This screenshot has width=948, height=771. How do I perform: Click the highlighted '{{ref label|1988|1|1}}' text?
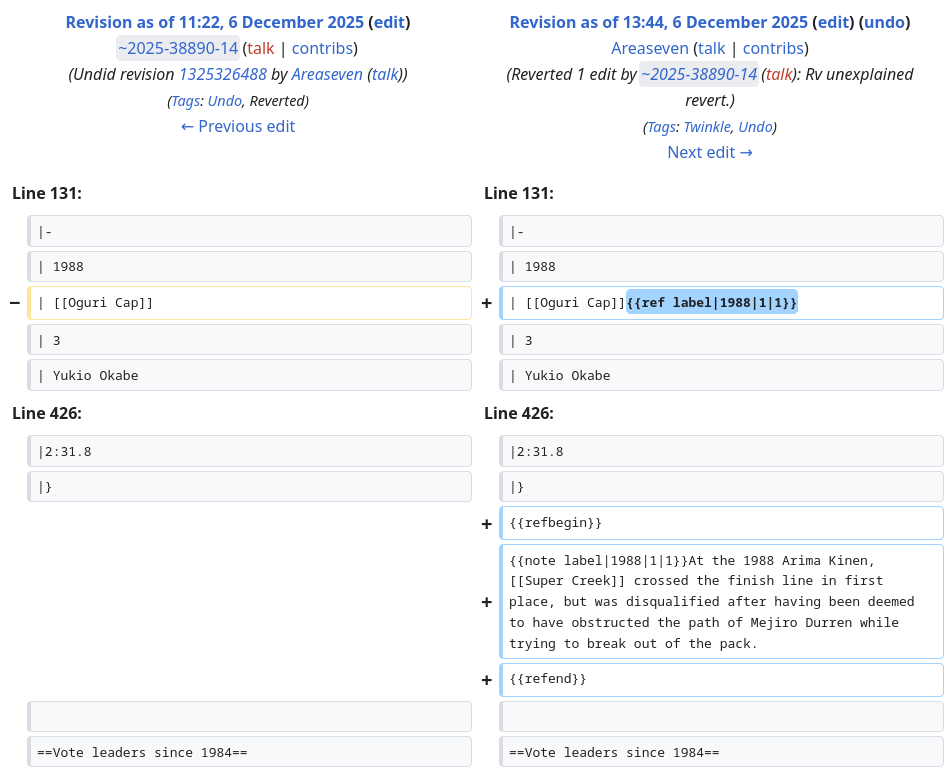pos(712,303)
